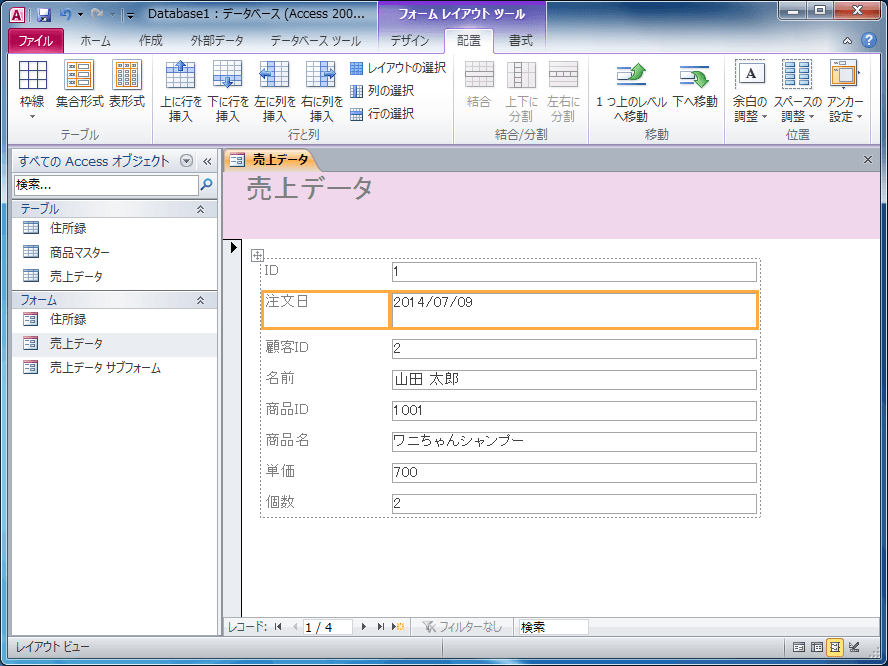Close the 売上データ form with X
Image resolution: width=888 pixels, height=666 pixels.
pyautogui.click(x=868, y=160)
